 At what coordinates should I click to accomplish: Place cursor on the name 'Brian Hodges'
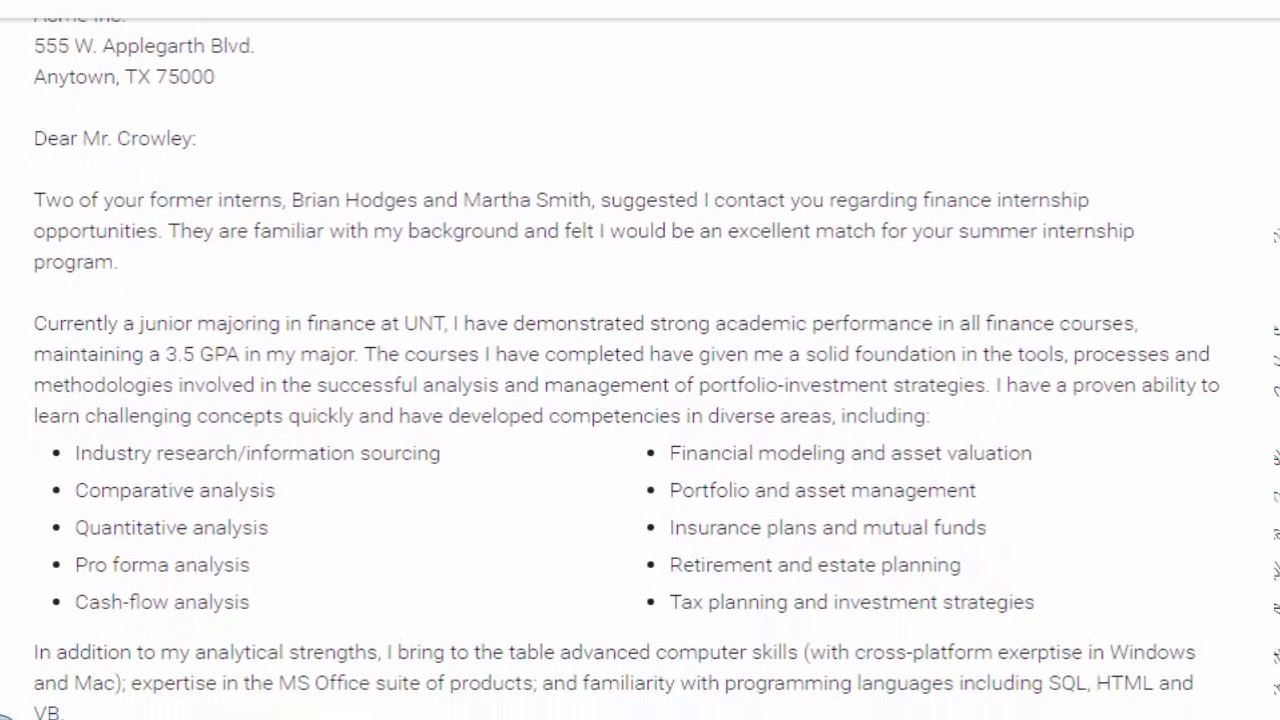(x=354, y=200)
